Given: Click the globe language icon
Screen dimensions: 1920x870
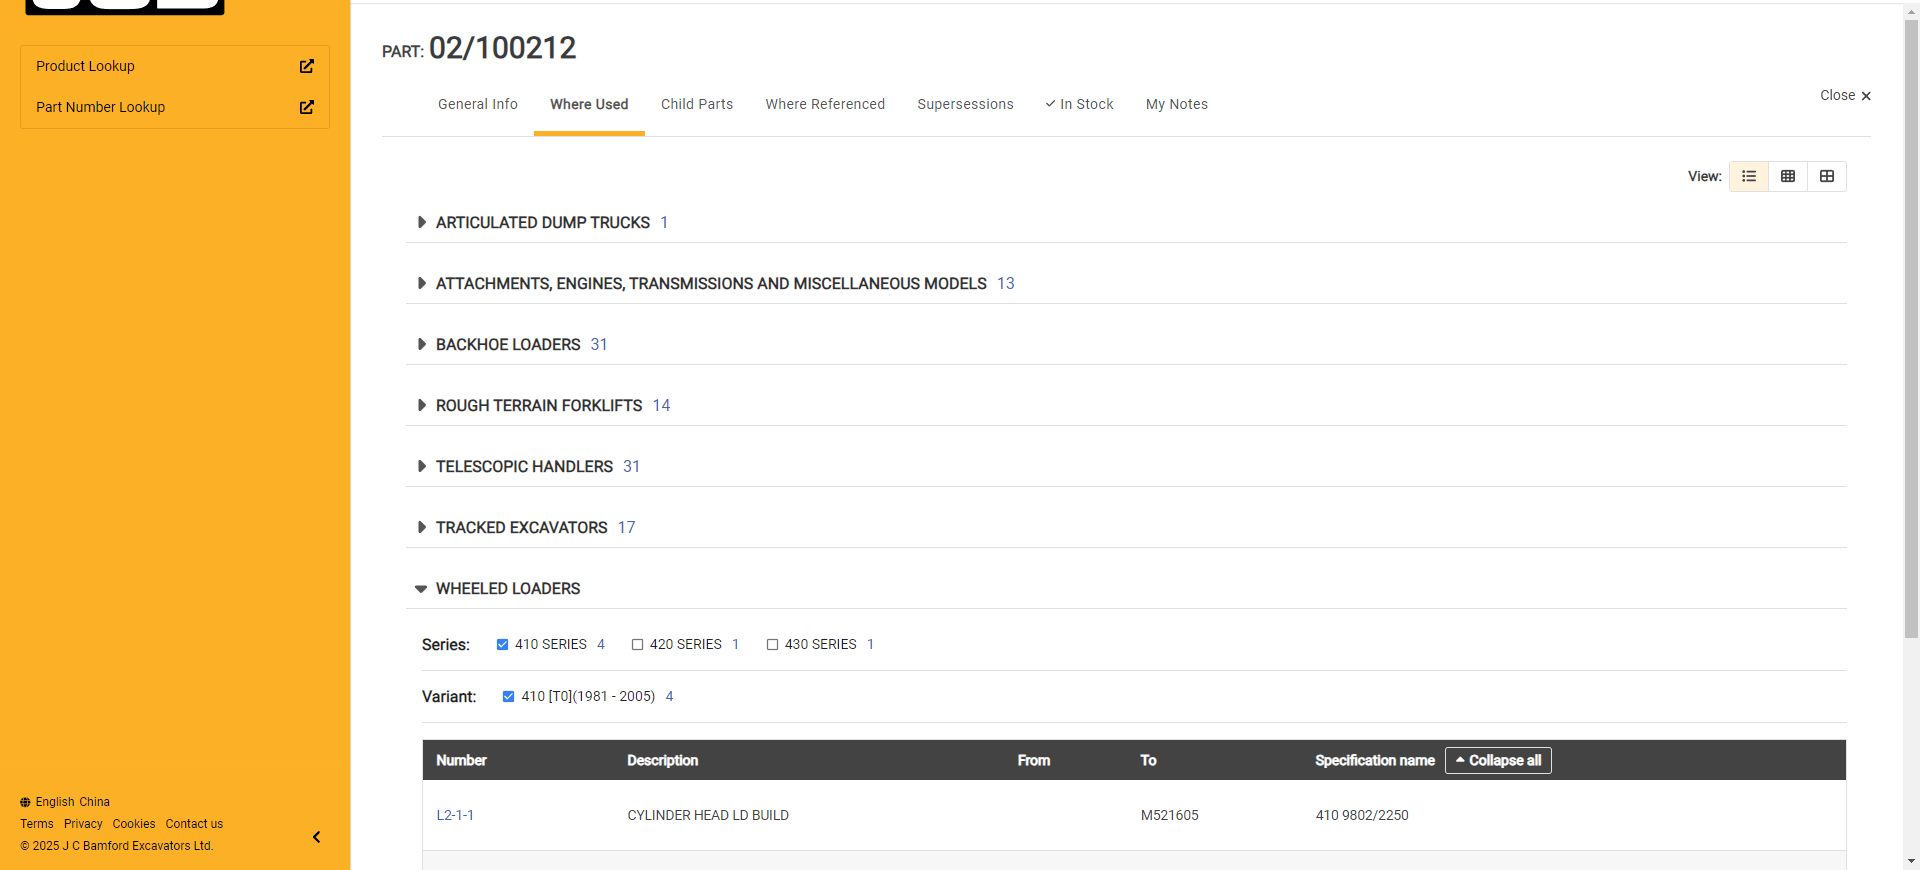Looking at the screenshot, I should pyautogui.click(x=25, y=802).
